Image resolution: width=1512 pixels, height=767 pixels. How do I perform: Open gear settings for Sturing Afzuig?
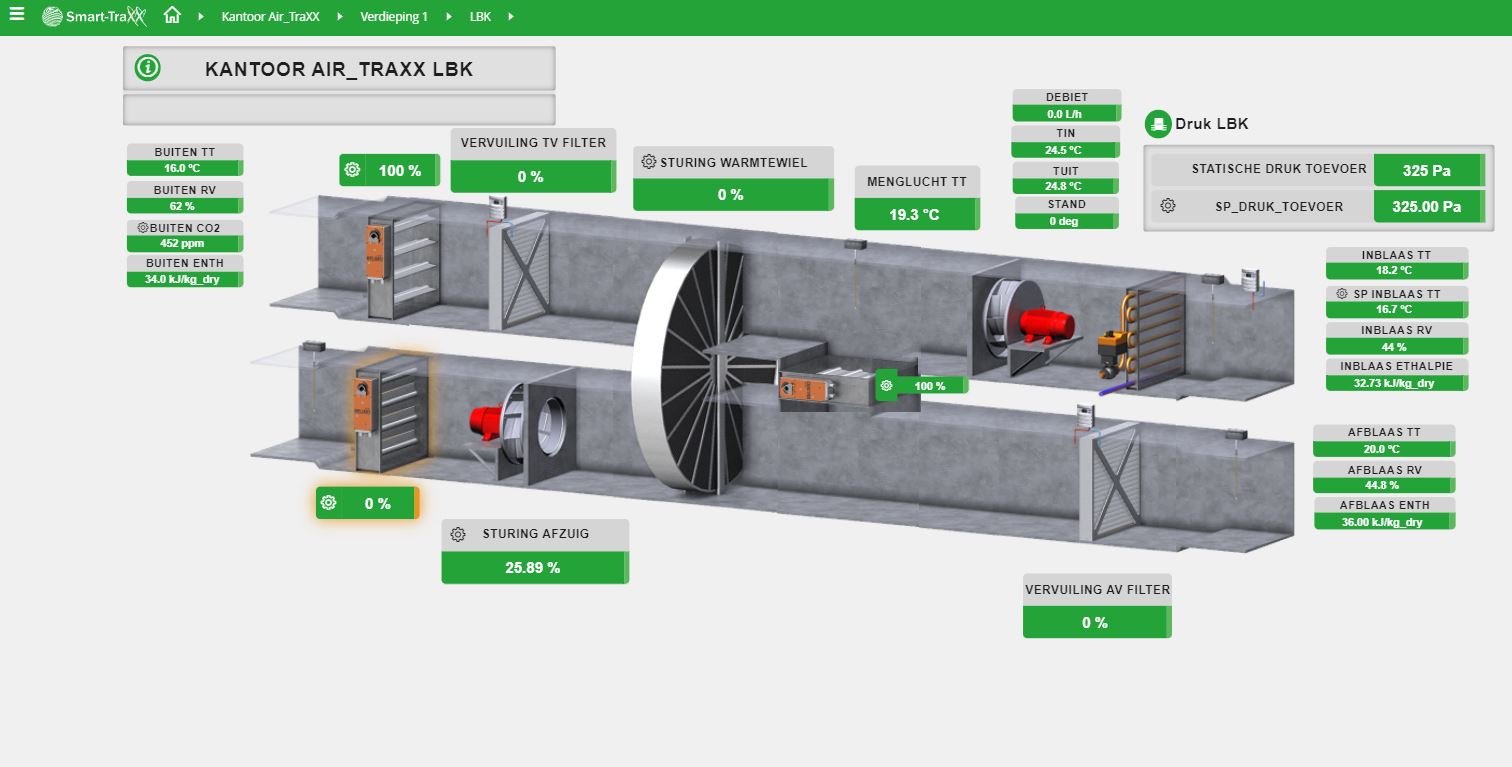(458, 534)
